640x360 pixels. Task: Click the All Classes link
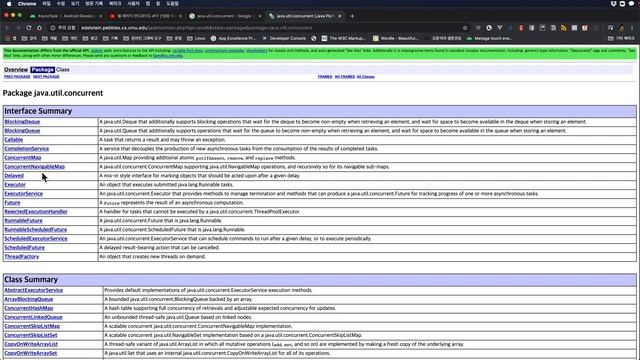pos(366,77)
